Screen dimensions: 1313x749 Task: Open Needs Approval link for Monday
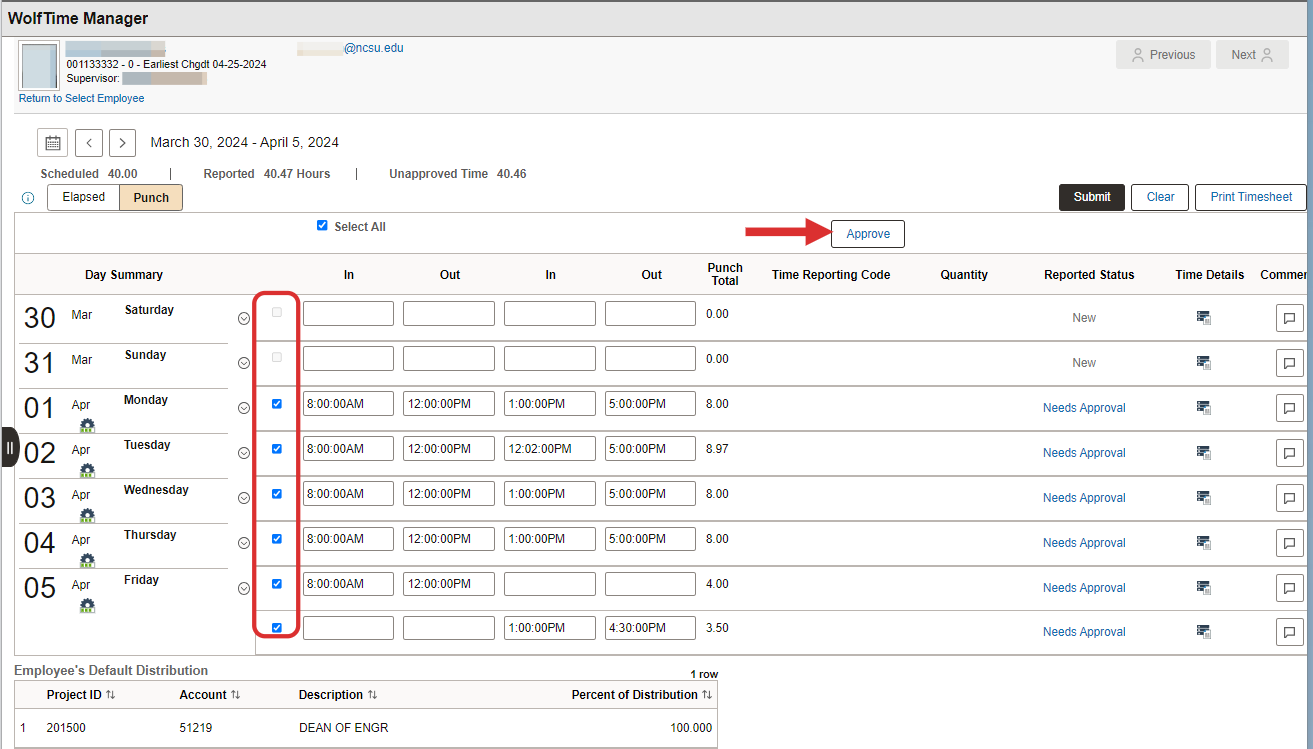[1084, 408]
